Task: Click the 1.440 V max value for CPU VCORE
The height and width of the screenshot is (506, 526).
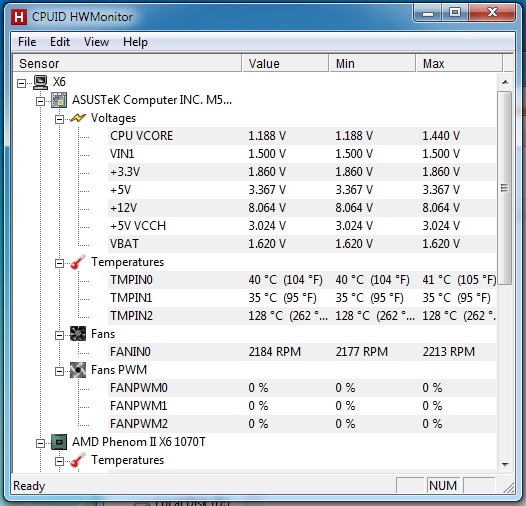Action: [x=441, y=136]
